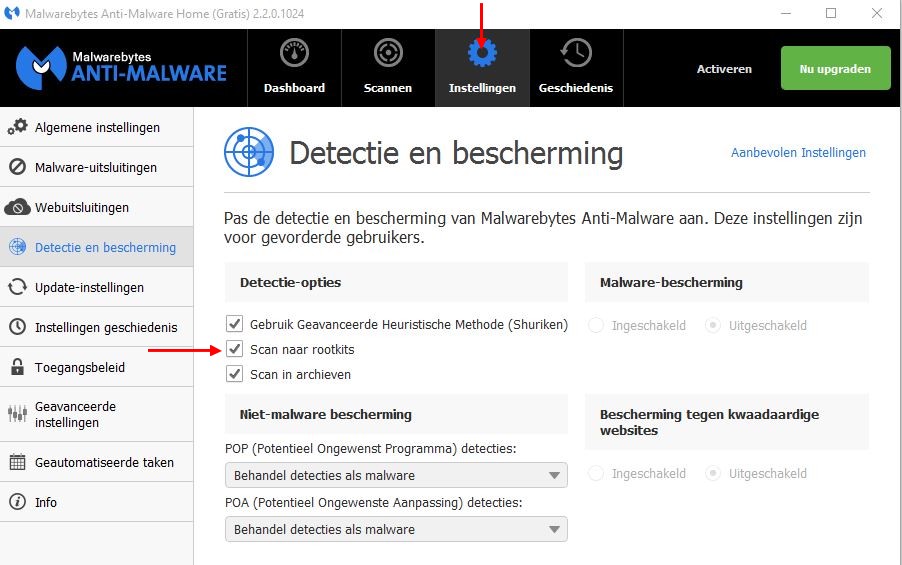Screen dimensions: 902x565
Task: Open Info in sidebar
Action: (97, 502)
